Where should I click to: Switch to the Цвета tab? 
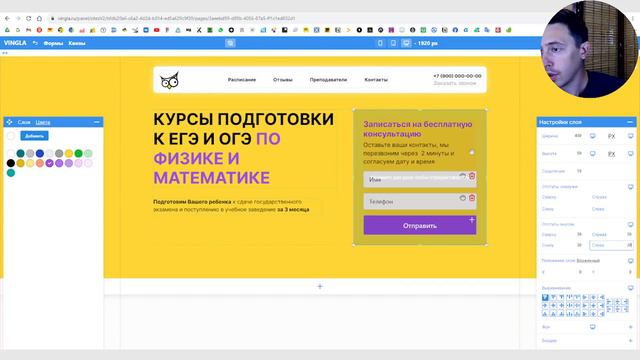coord(43,122)
